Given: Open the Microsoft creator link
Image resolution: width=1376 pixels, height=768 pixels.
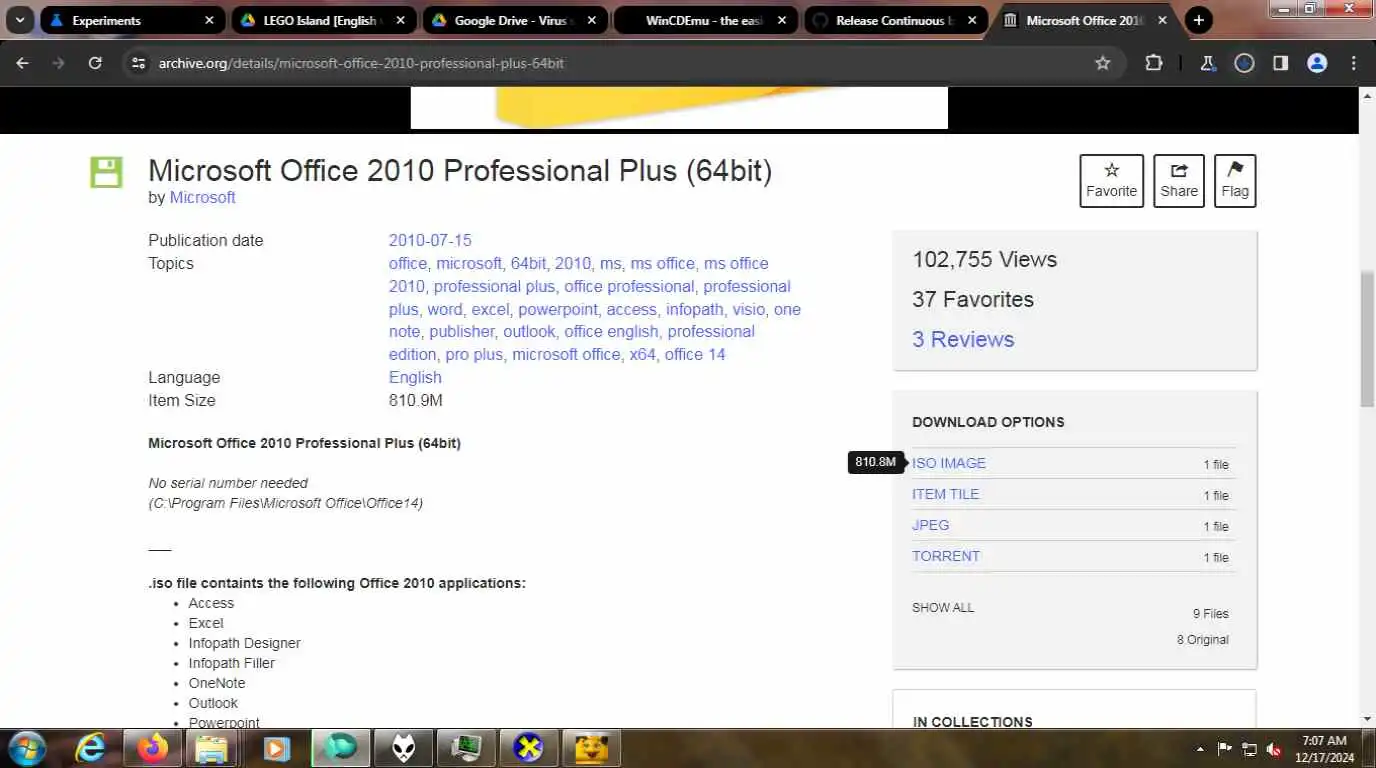Looking at the screenshot, I should point(202,198).
